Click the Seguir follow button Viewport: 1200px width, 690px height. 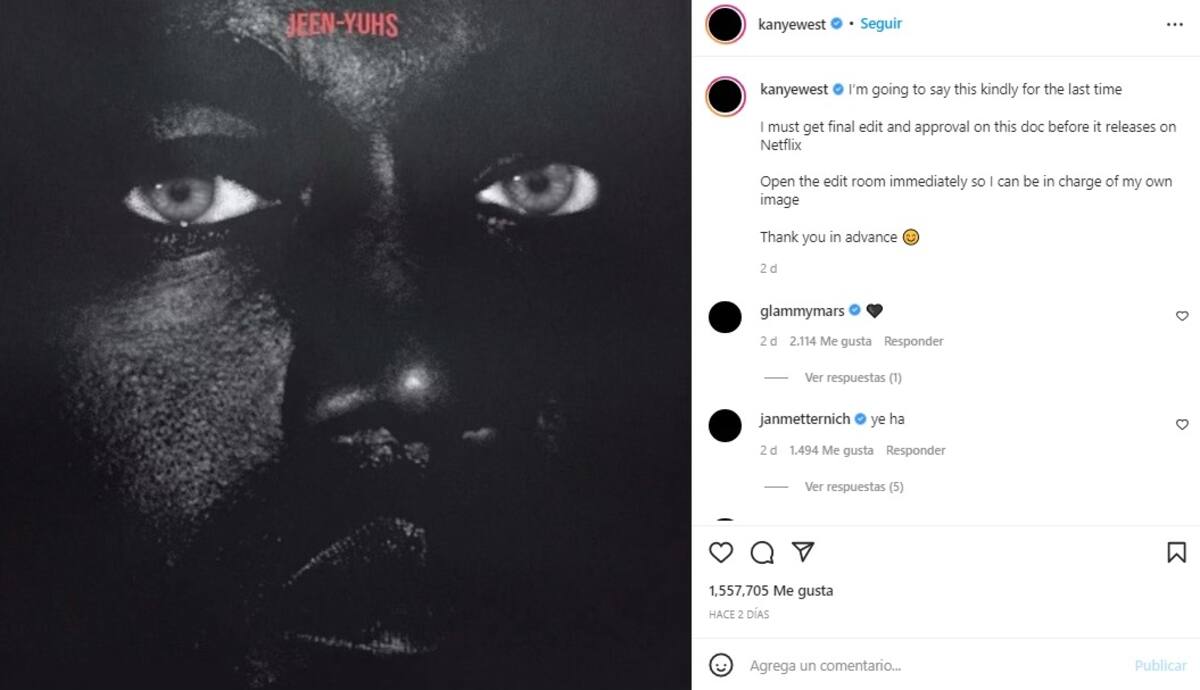(881, 24)
